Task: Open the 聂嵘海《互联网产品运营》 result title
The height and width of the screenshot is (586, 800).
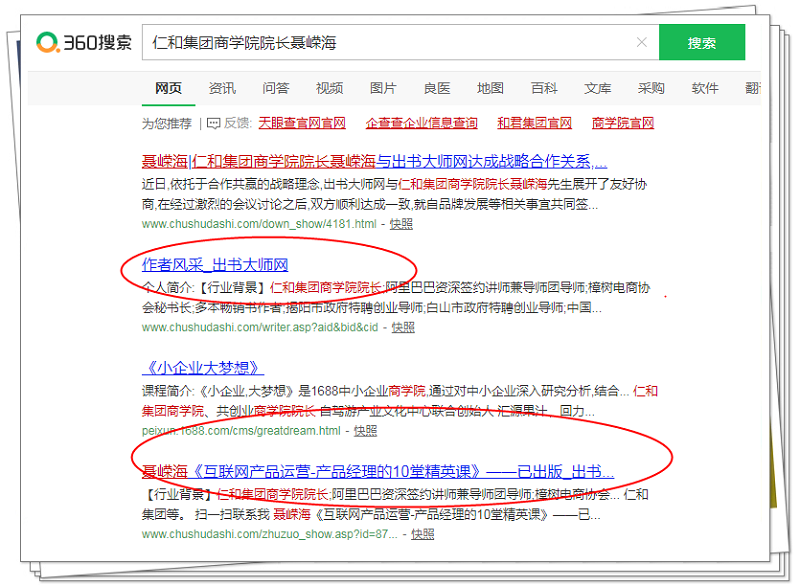Action: click(x=377, y=472)
